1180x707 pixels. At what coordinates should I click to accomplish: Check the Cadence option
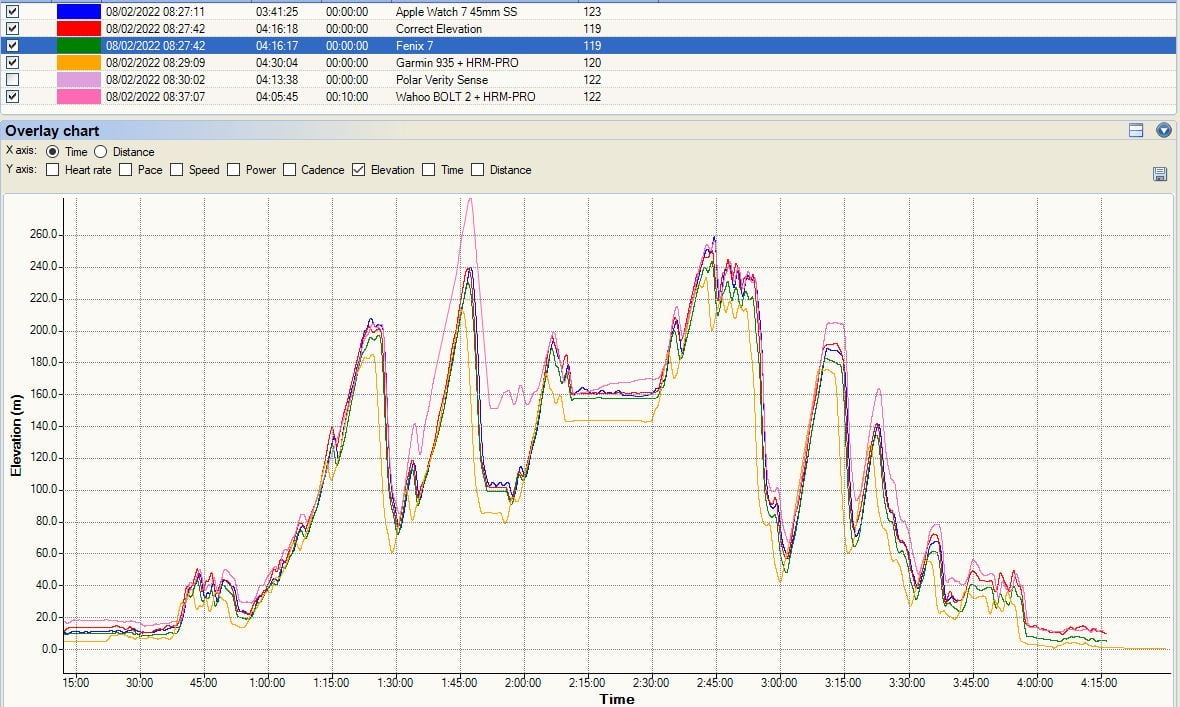[289, 170]
